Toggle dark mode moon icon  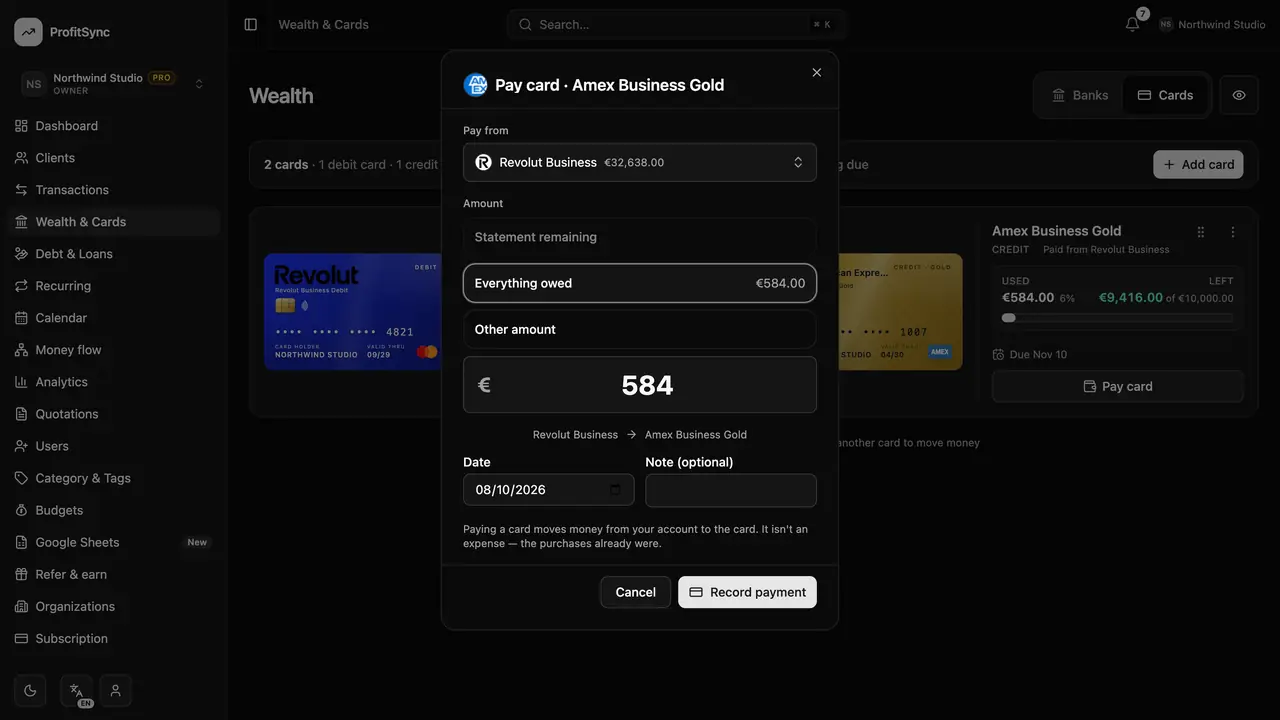(30, 690)
